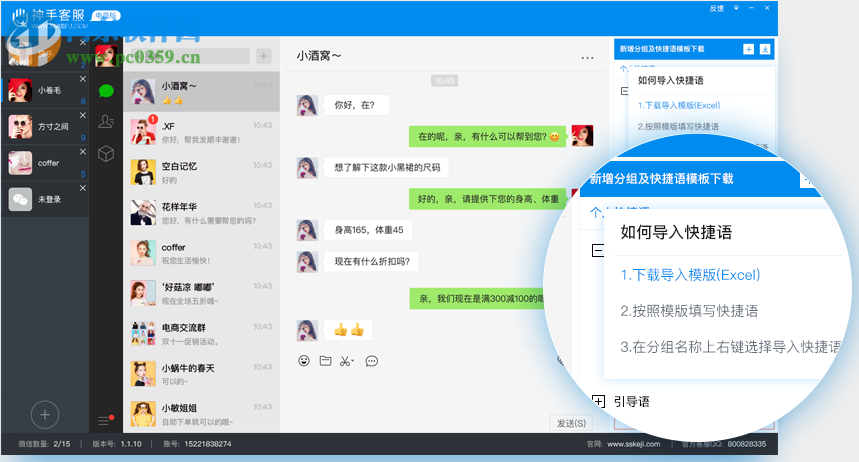859x462 pixels.
Task: Expand the 引导语 group in magnified view
Action: coord(599,401)
